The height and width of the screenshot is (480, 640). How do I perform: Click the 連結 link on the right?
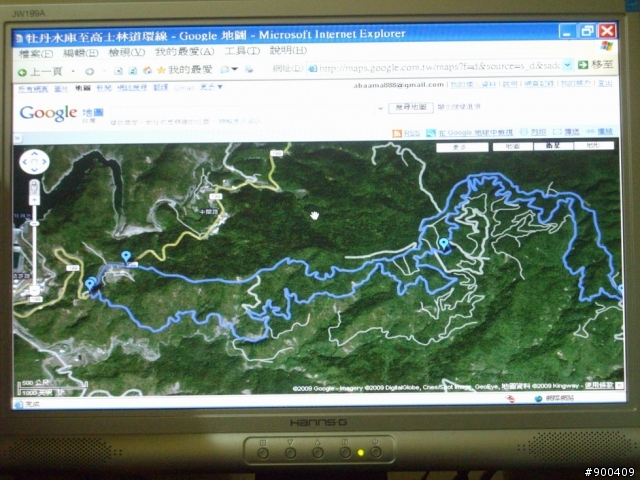pyautogui.click(x=605, y=131)
